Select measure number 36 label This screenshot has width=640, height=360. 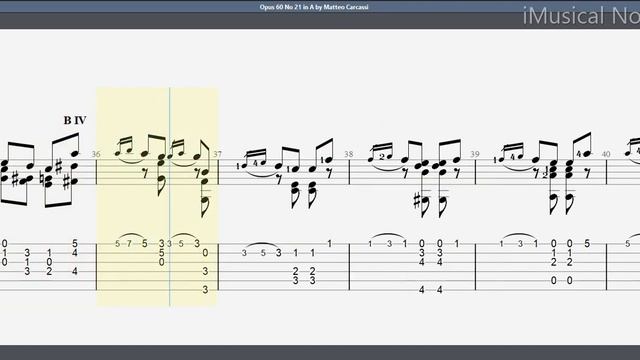pos(96,154)
